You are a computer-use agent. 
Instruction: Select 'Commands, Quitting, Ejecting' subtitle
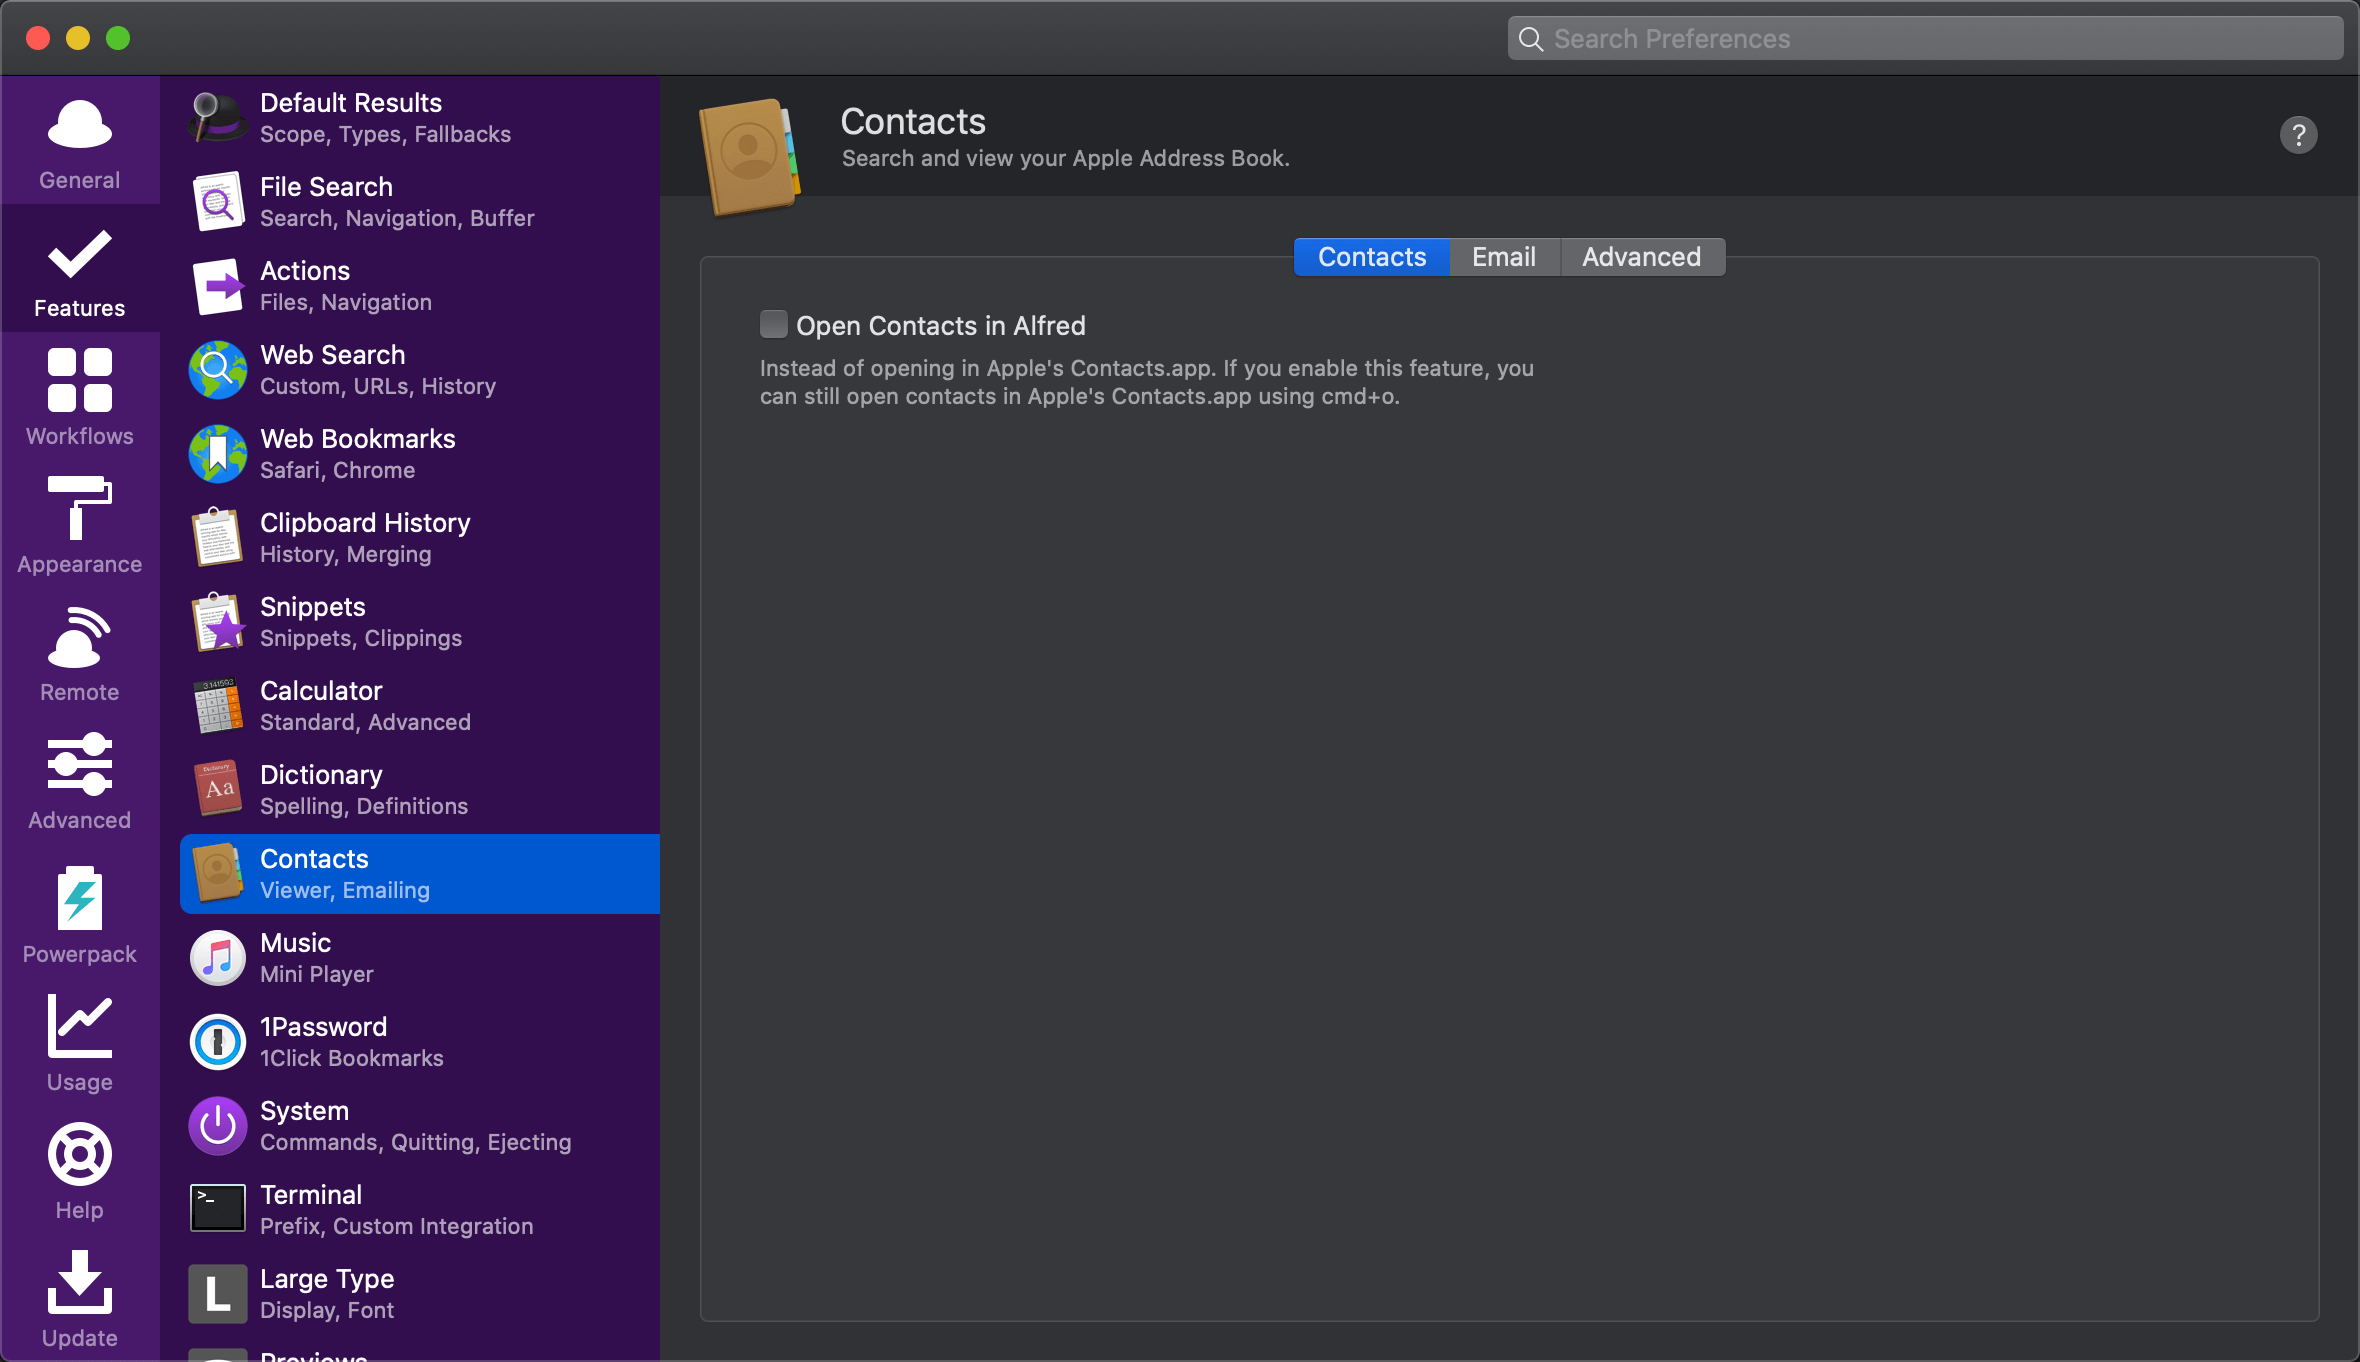[x=416, y=1142]
